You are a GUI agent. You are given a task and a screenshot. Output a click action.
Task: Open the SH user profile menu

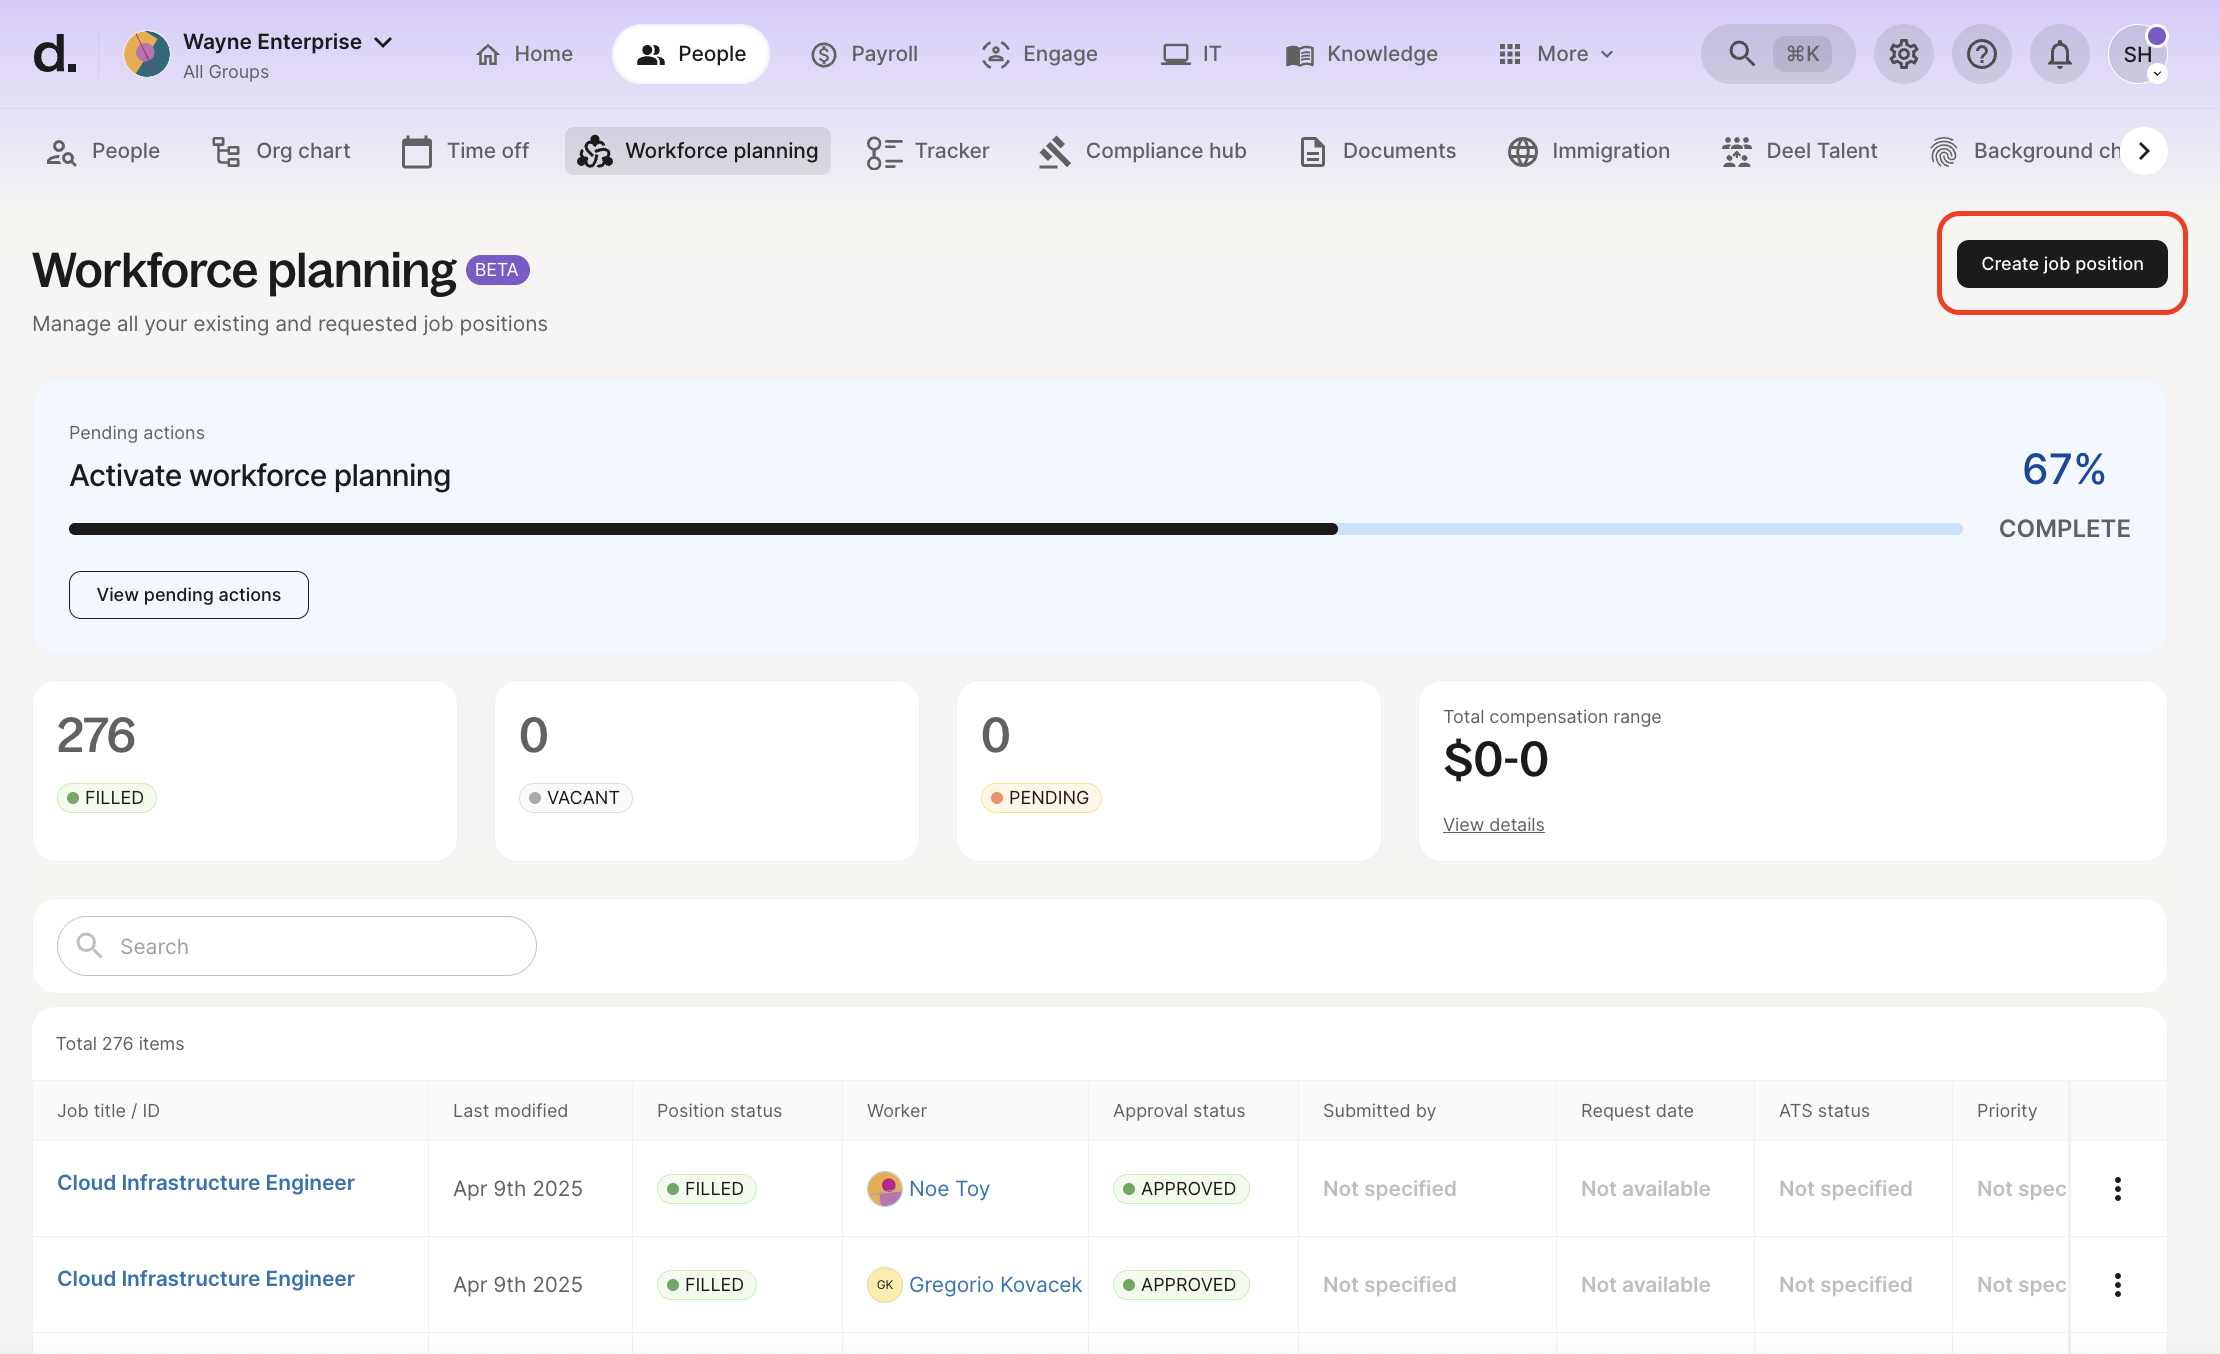[x=2138, y=54]
